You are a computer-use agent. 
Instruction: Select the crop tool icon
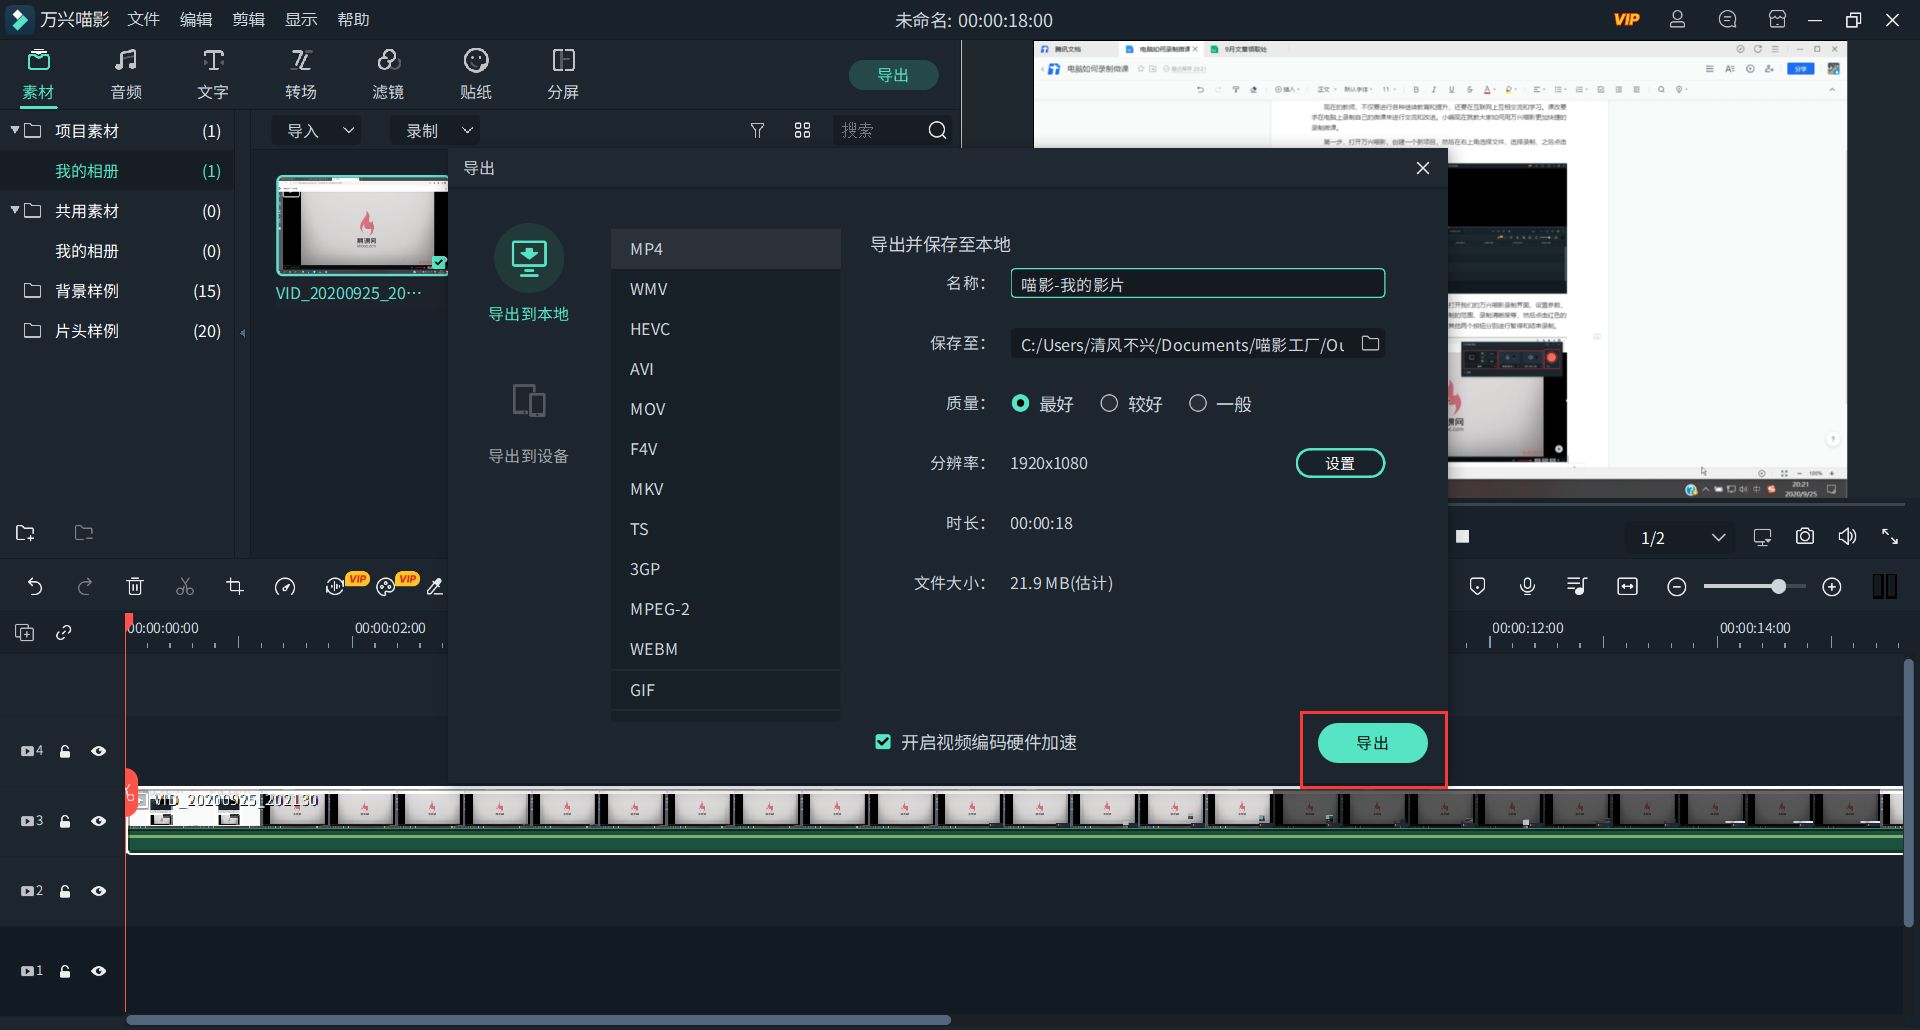click(x=235, y=587)
